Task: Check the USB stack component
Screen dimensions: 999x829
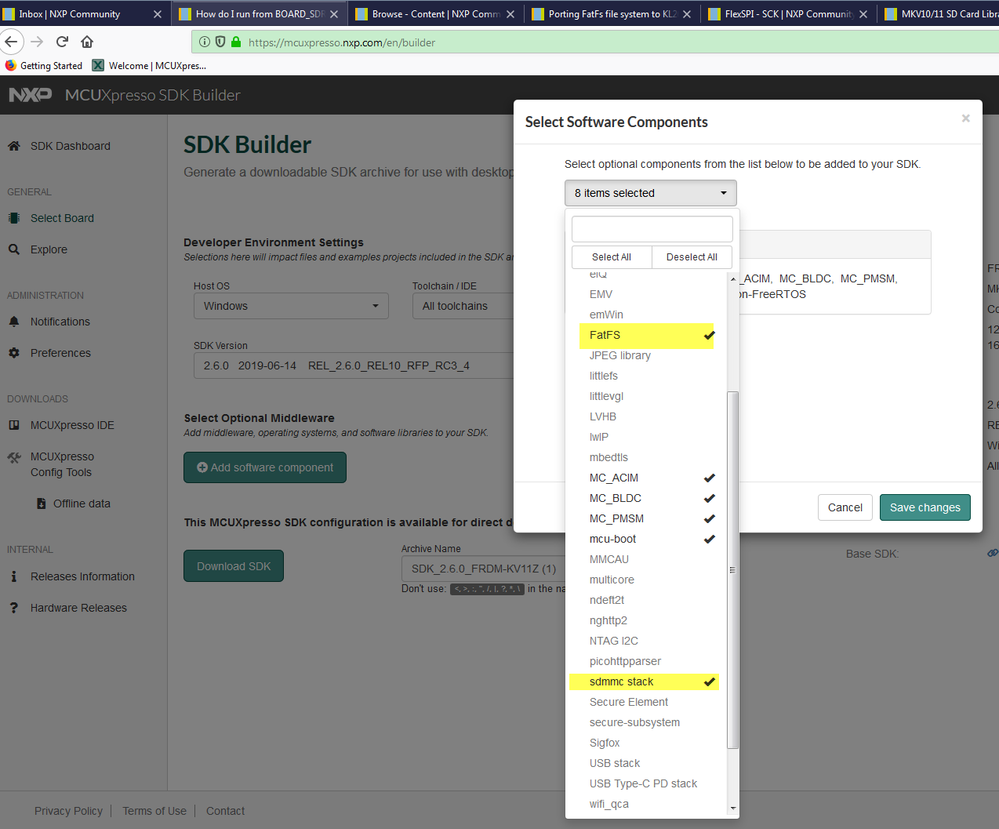Action: click(647, 763)
